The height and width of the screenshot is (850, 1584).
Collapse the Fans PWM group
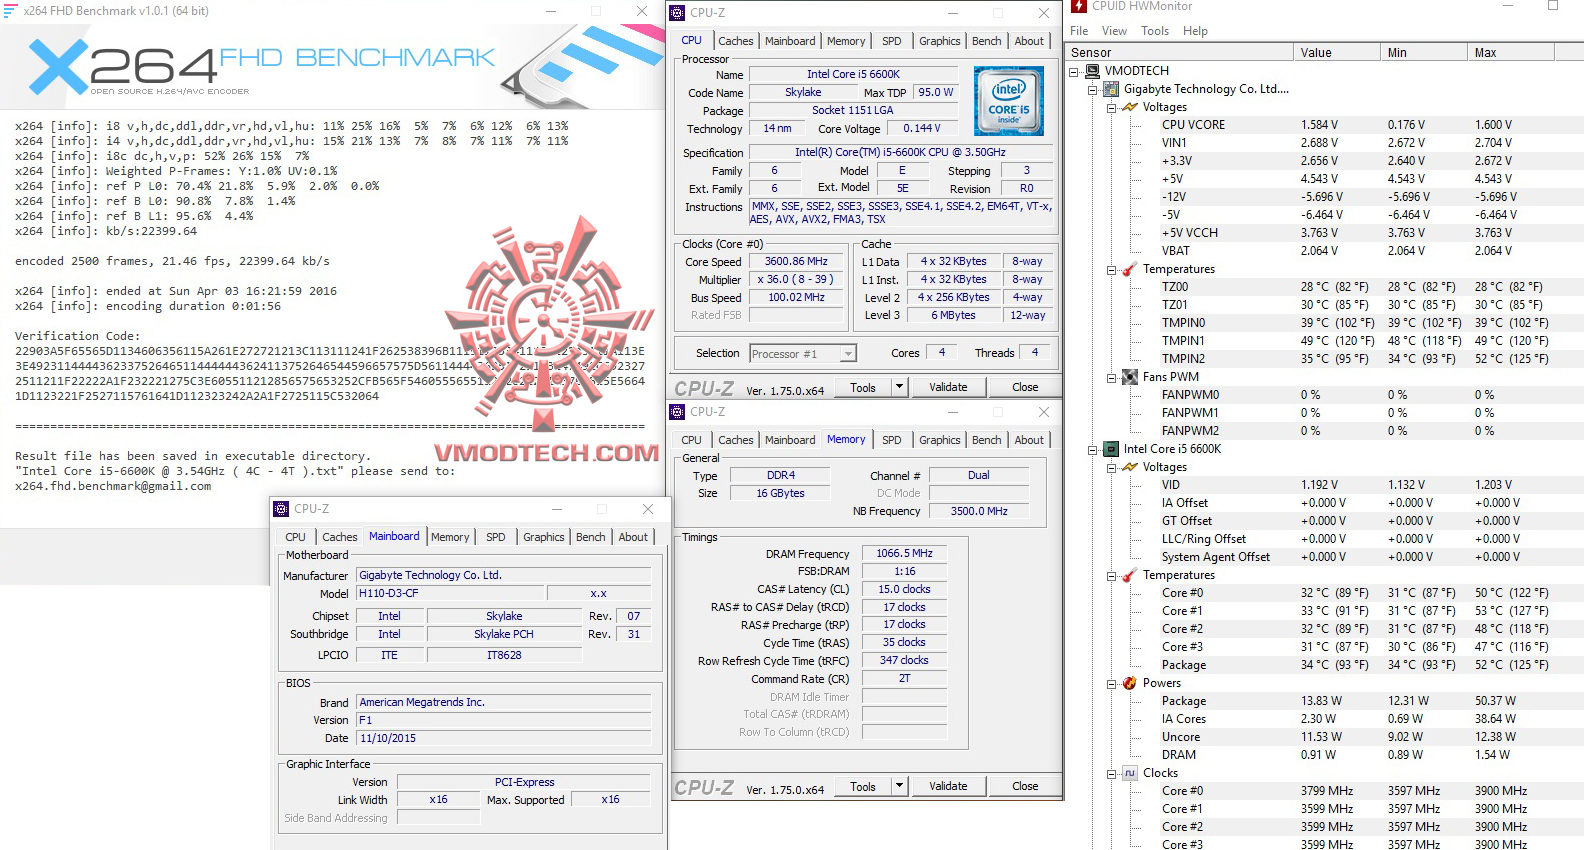1112,377
